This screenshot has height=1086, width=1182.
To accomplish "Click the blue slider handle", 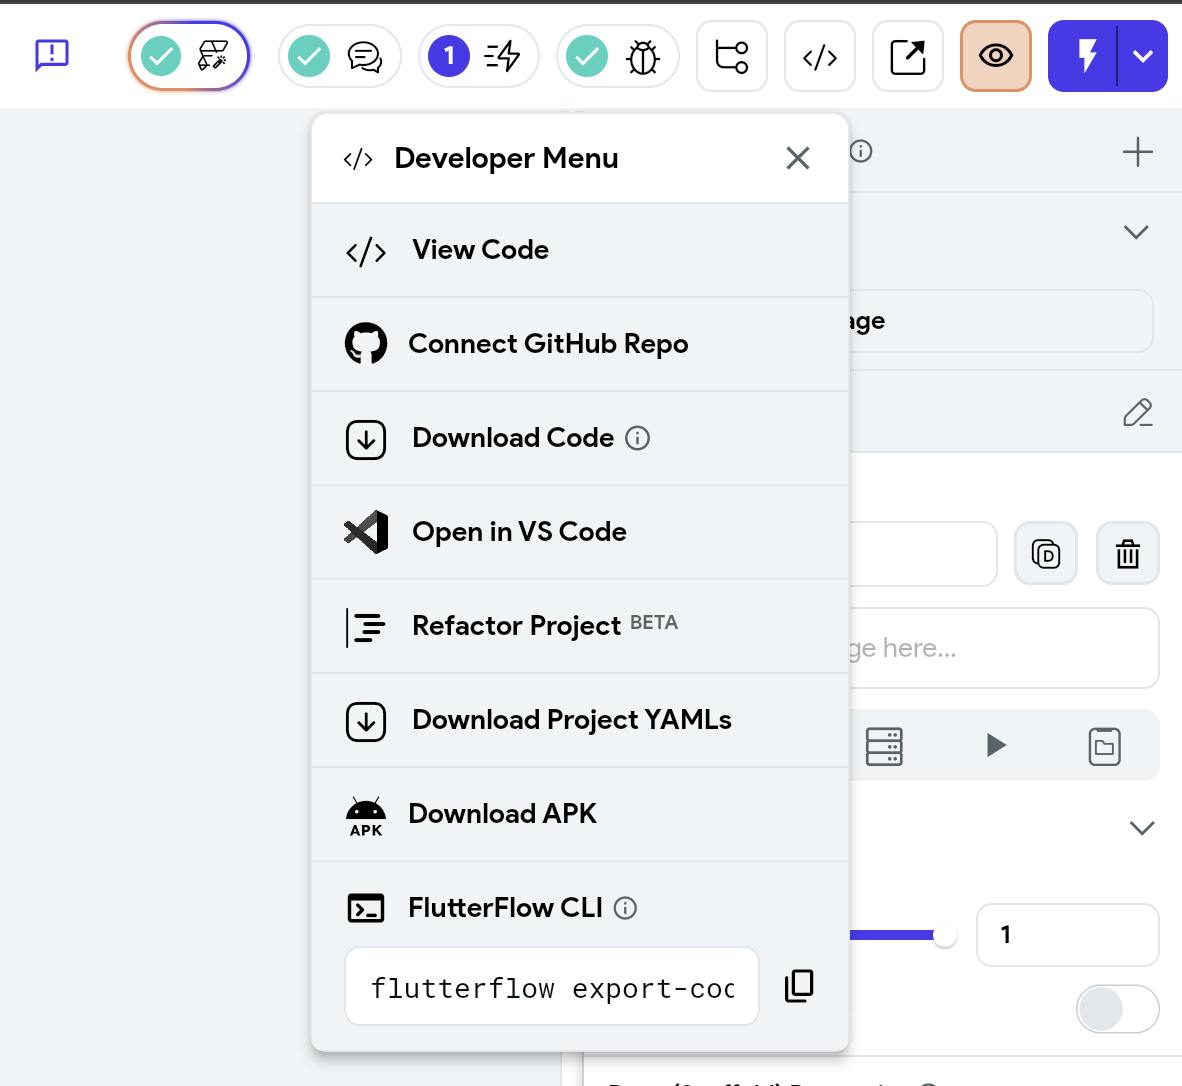I will pos(945,936).
